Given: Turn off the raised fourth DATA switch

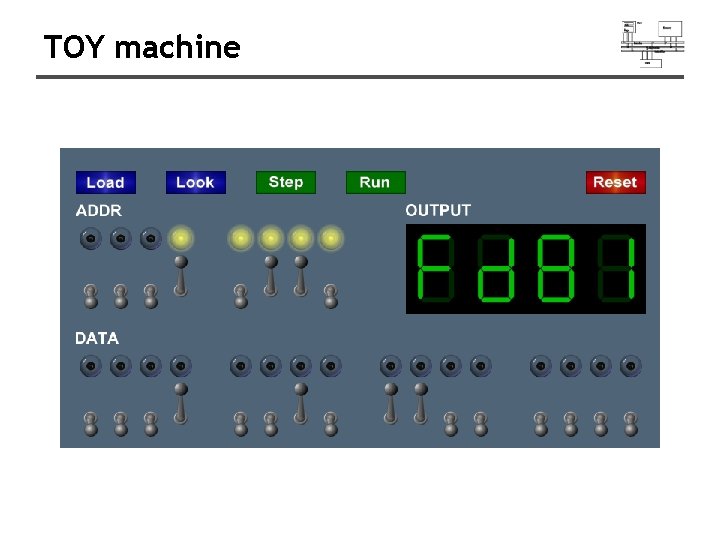Looking at the screenshot, I should pyautogui.click(x=181, y=404).
